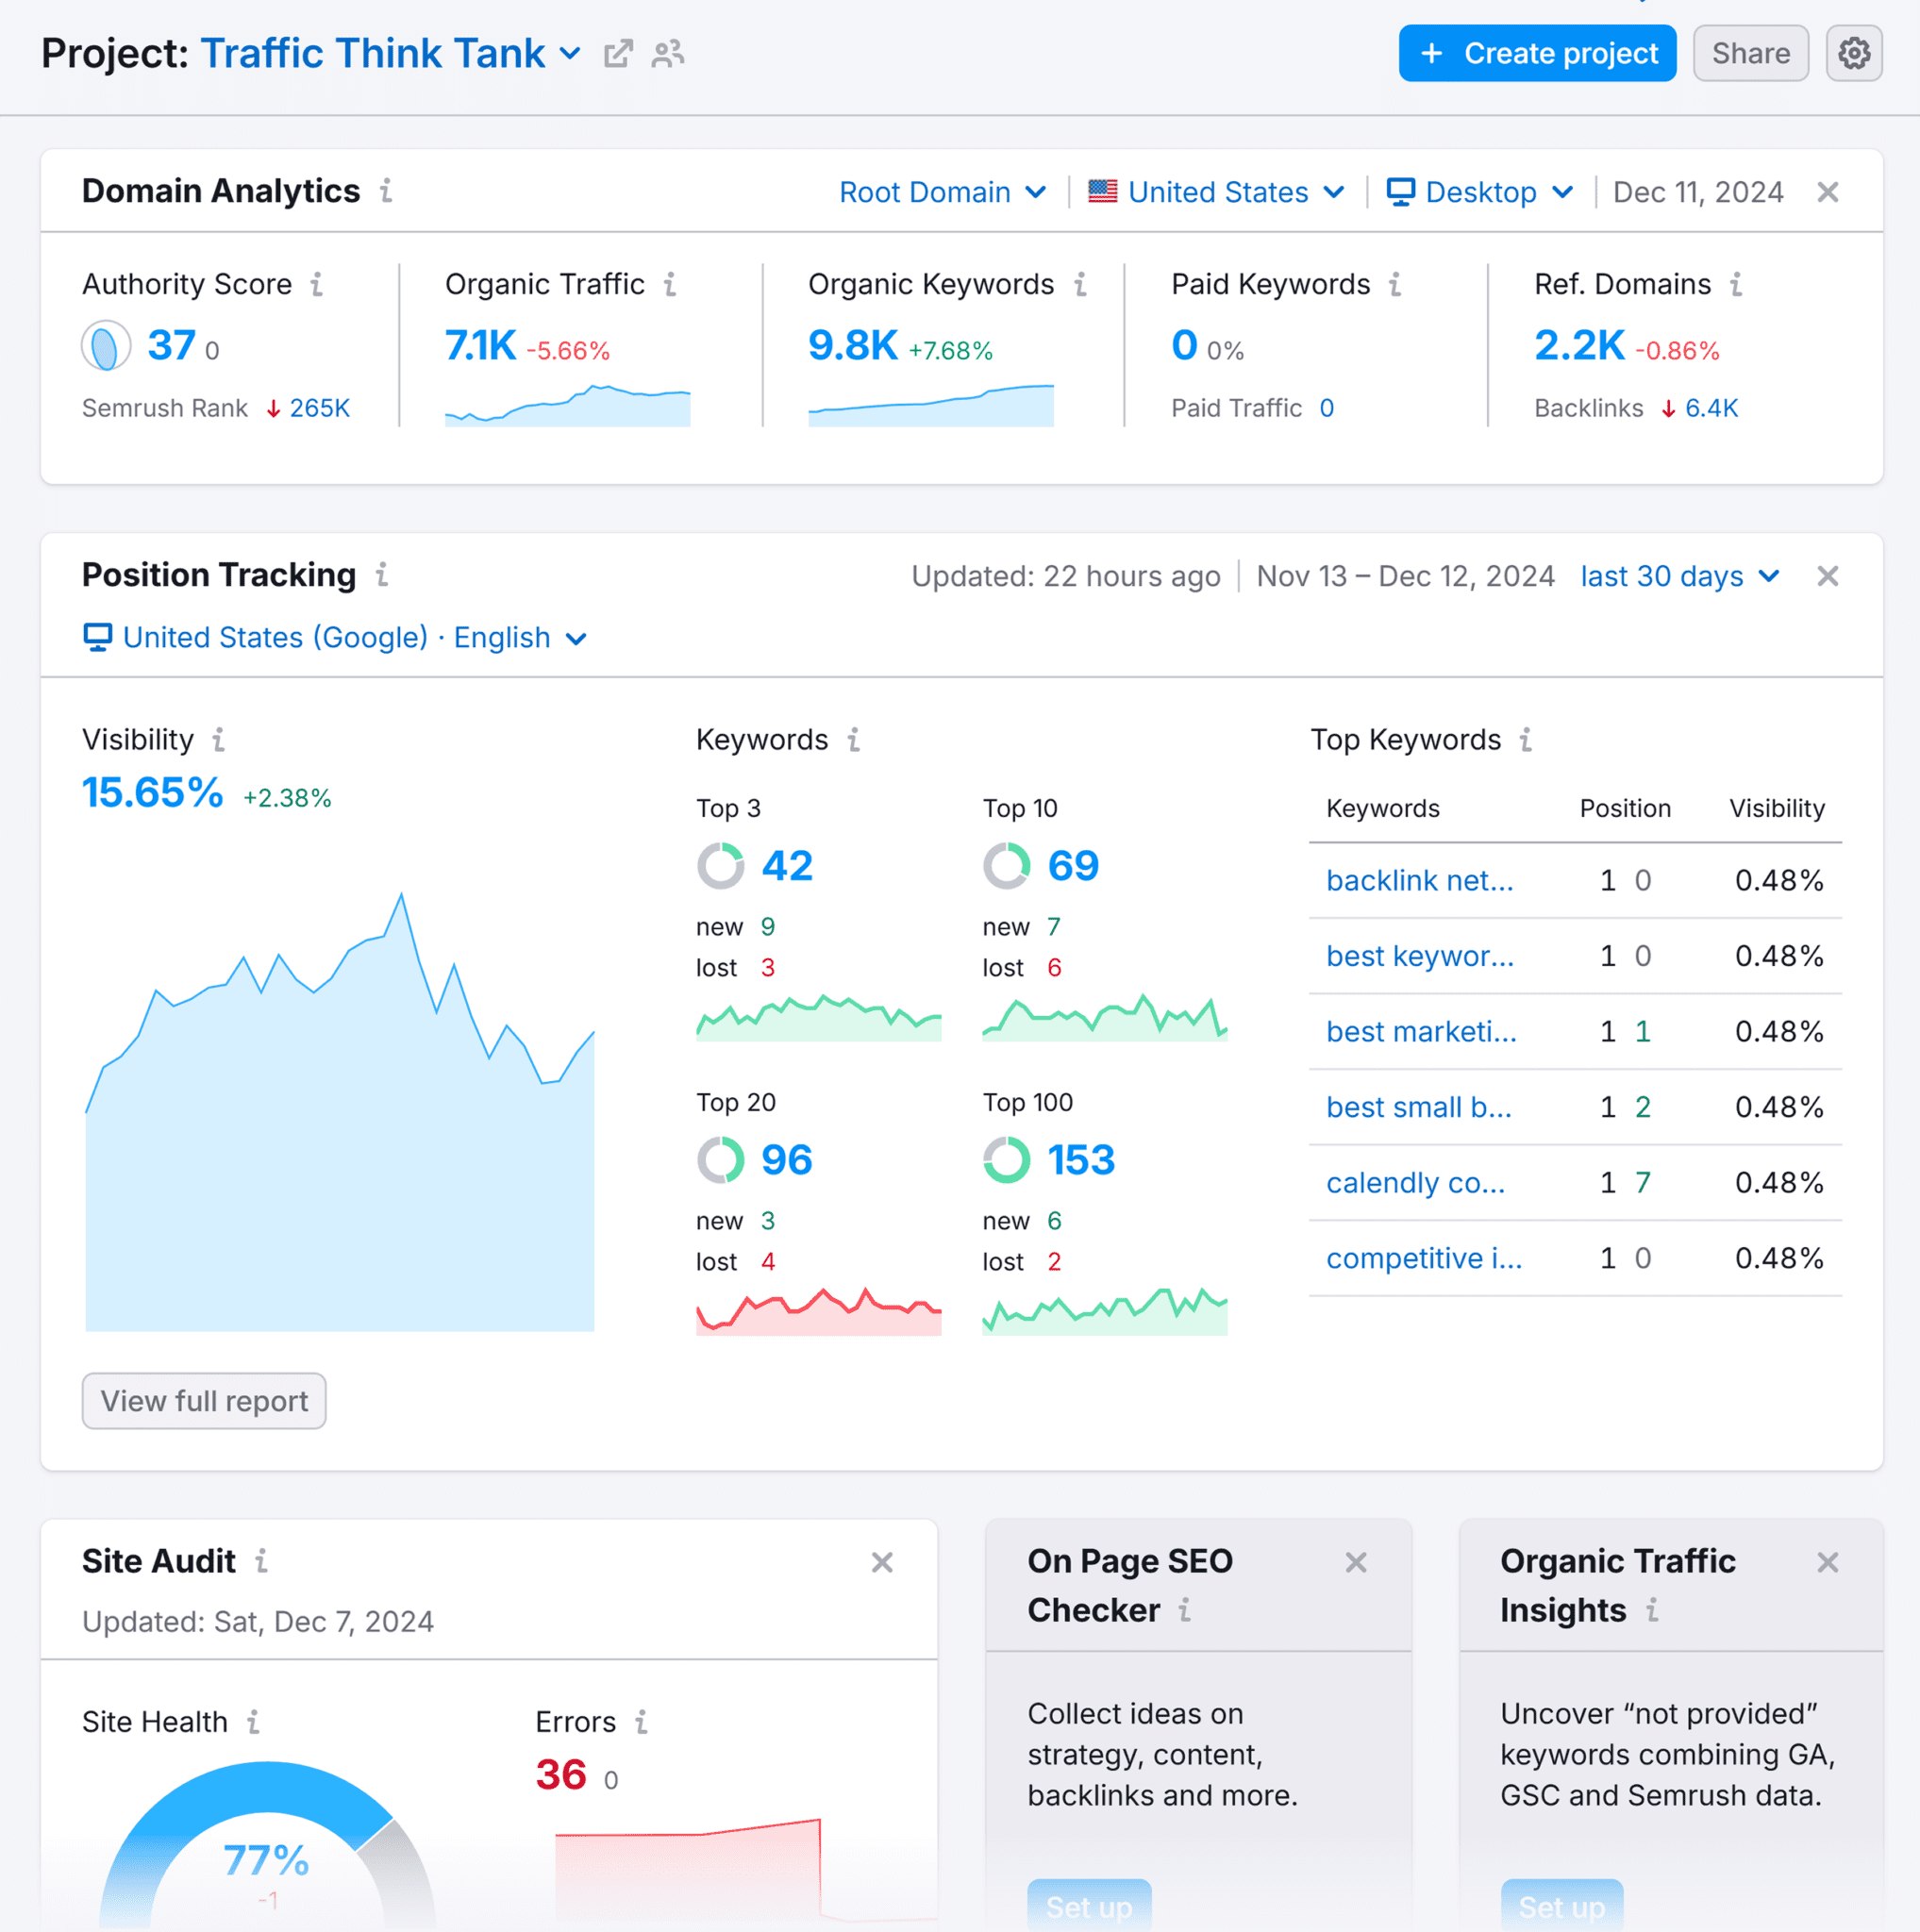Click info icon beside Site Audit
This screenshot has height=1932, width=1920.
(261, 1560)
